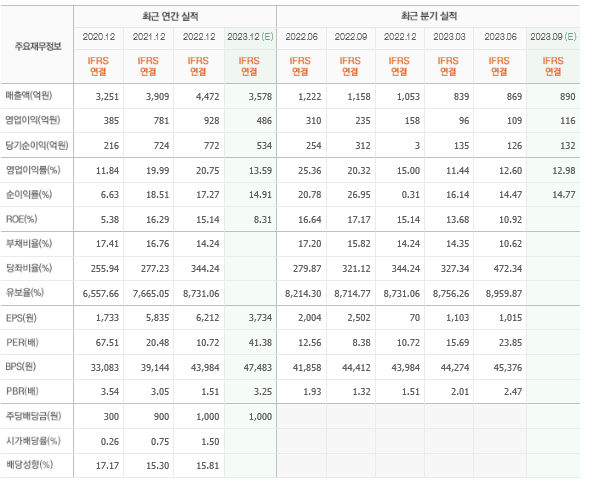Click the 928 operating profit value
The width and height of the screenshot is (595, 483).
pyautogui.click(x=211, y=121)
